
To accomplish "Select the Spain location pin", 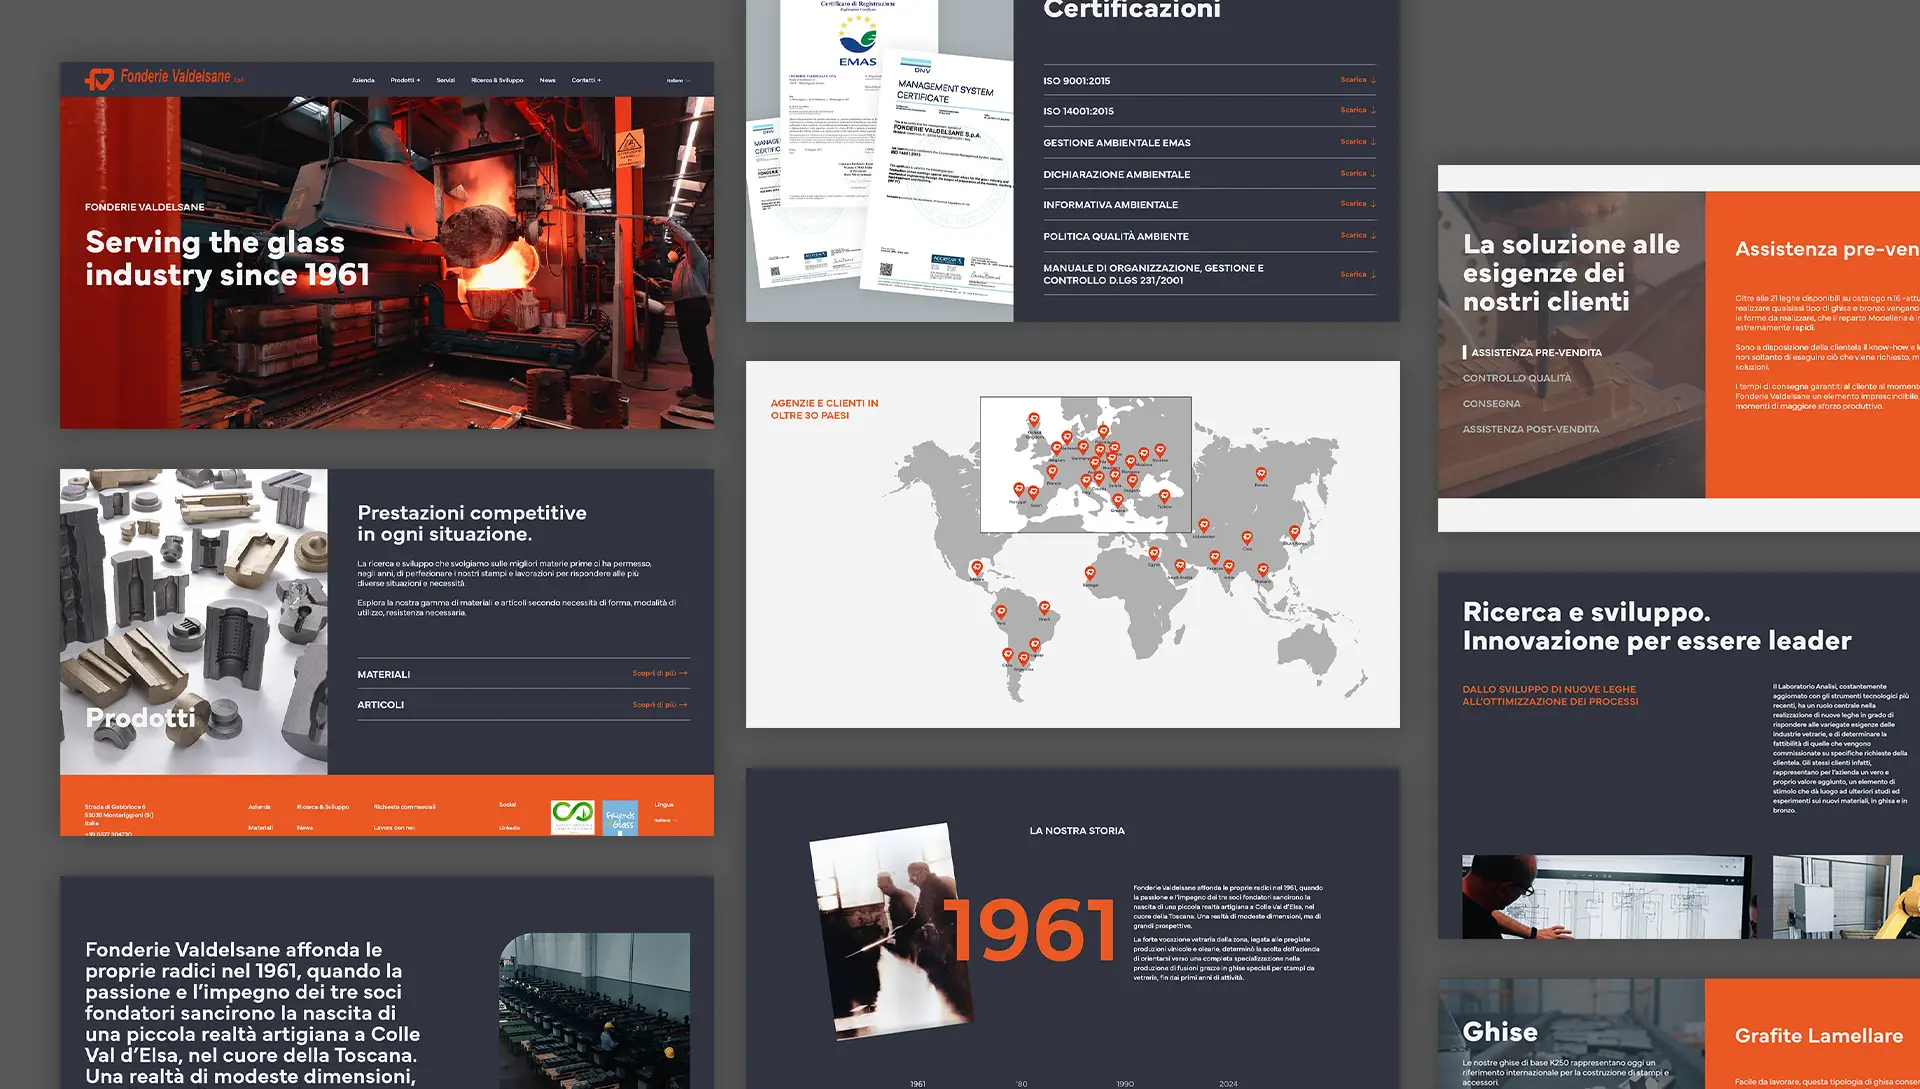I will coord(1034,493).
